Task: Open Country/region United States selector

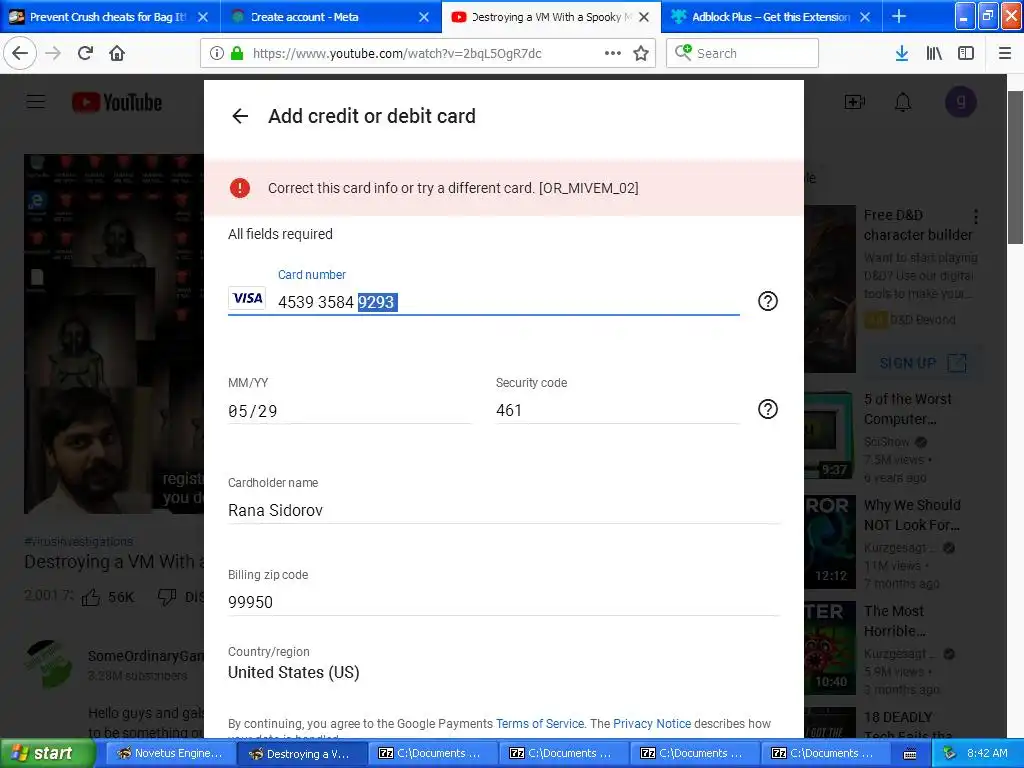Action: [294, 672]
